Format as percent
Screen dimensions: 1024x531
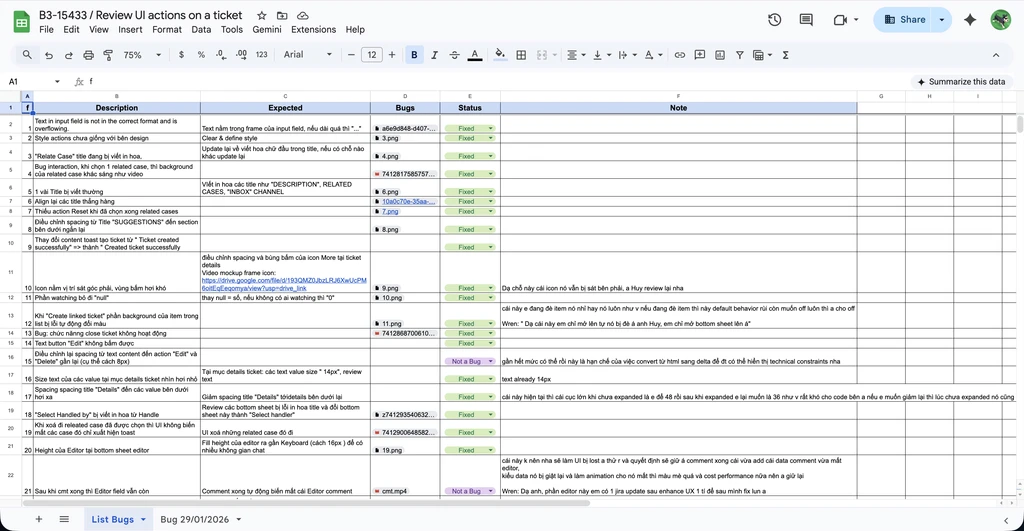coord(201,55)
